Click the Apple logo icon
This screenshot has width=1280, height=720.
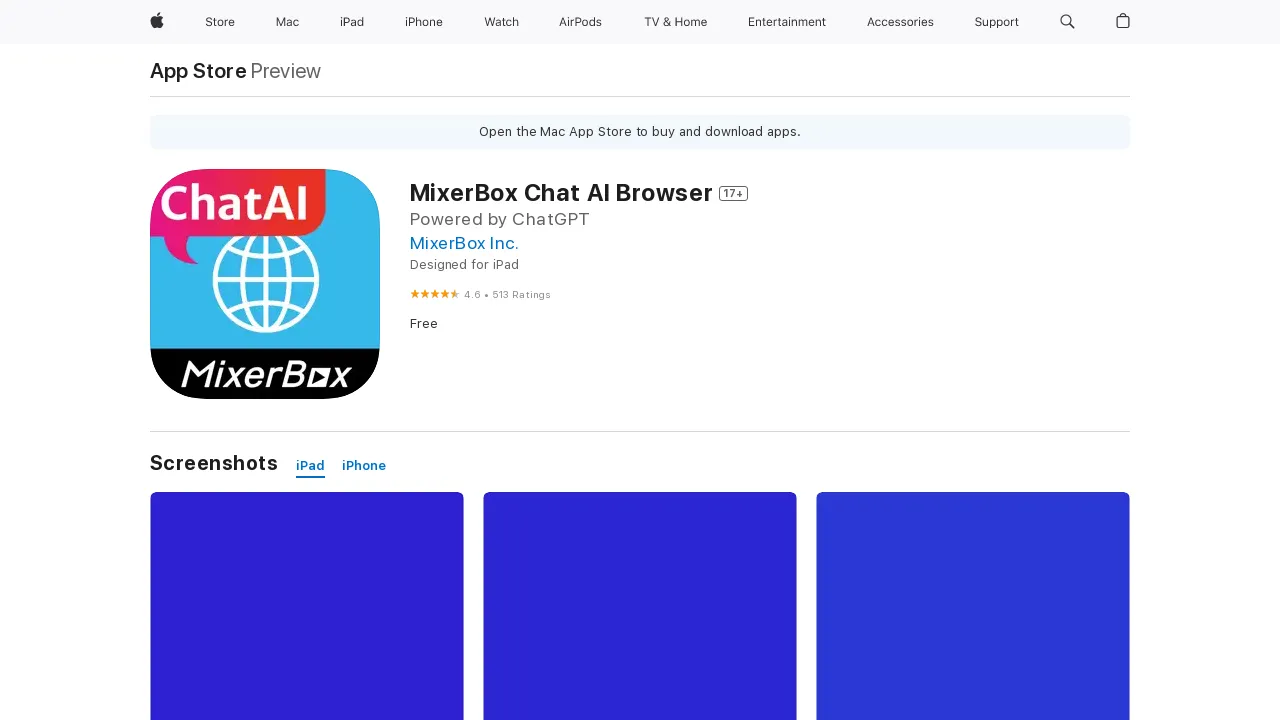coord(157,22)
